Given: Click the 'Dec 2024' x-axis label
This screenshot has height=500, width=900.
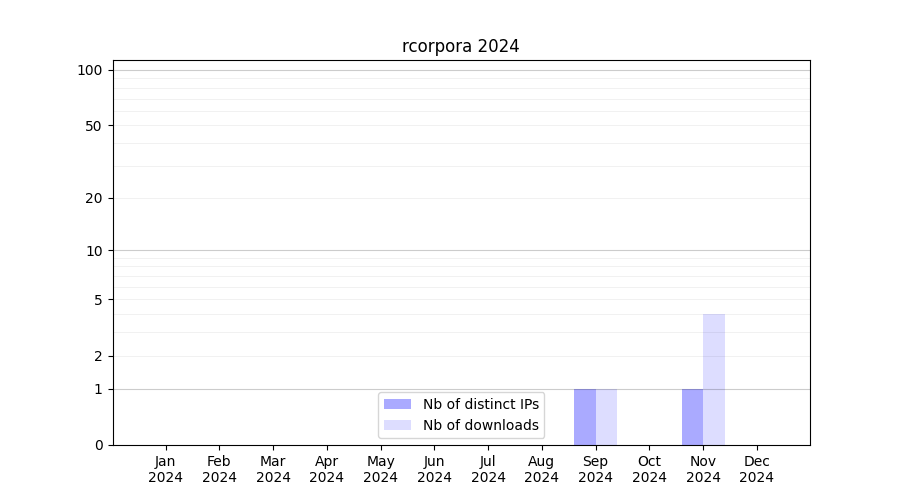Looking at the screenshot, I should click(x=756, y=469).
